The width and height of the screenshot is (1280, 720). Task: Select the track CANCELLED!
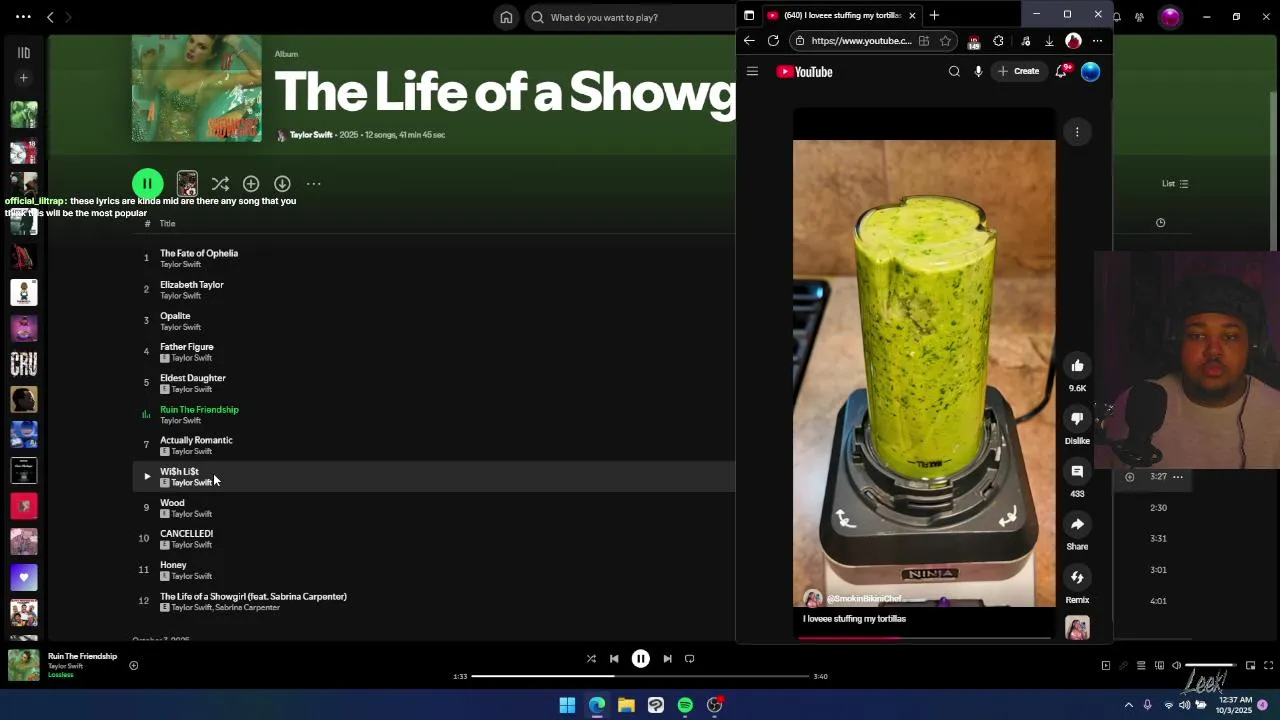coord(186,533)
